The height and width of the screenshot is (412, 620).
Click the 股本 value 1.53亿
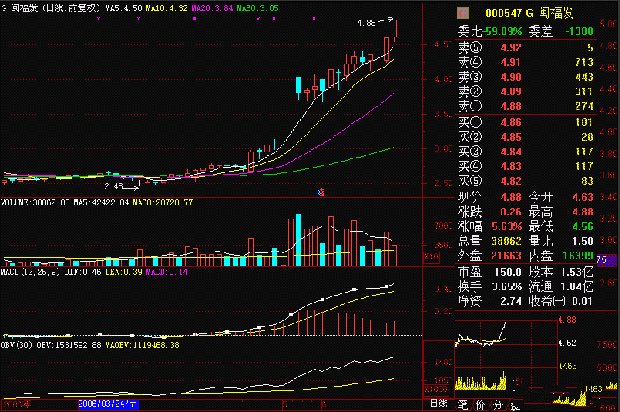click(577, 272)
